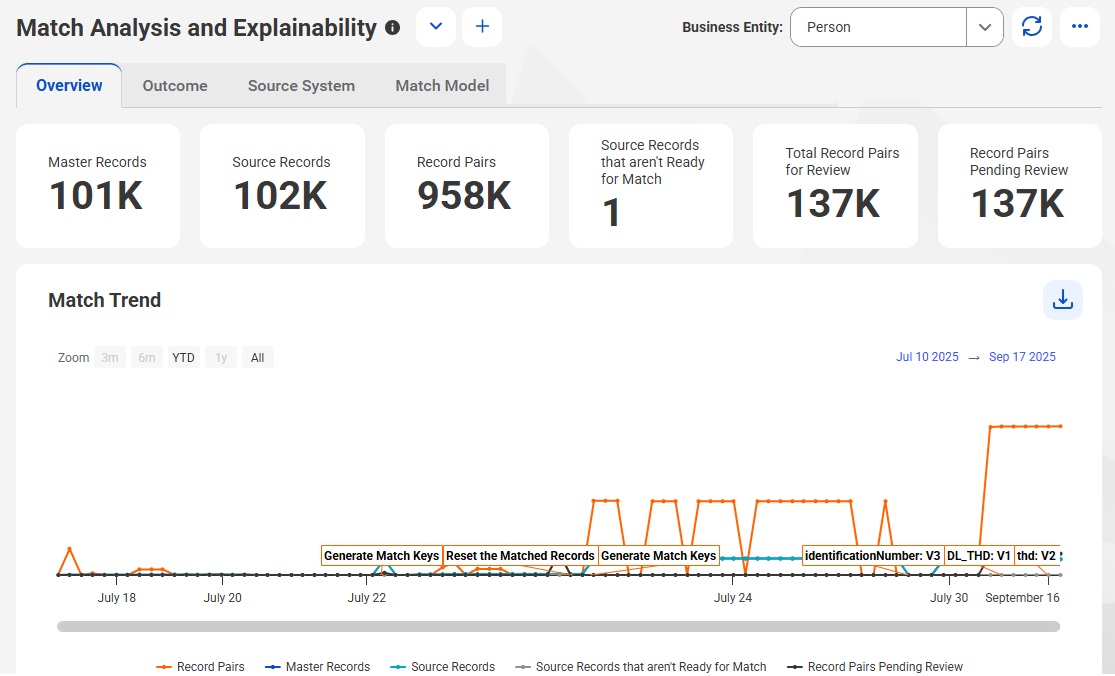The image size is (1115, 676).
Task: Go to the Match Model tab
Action: [442, 86]
